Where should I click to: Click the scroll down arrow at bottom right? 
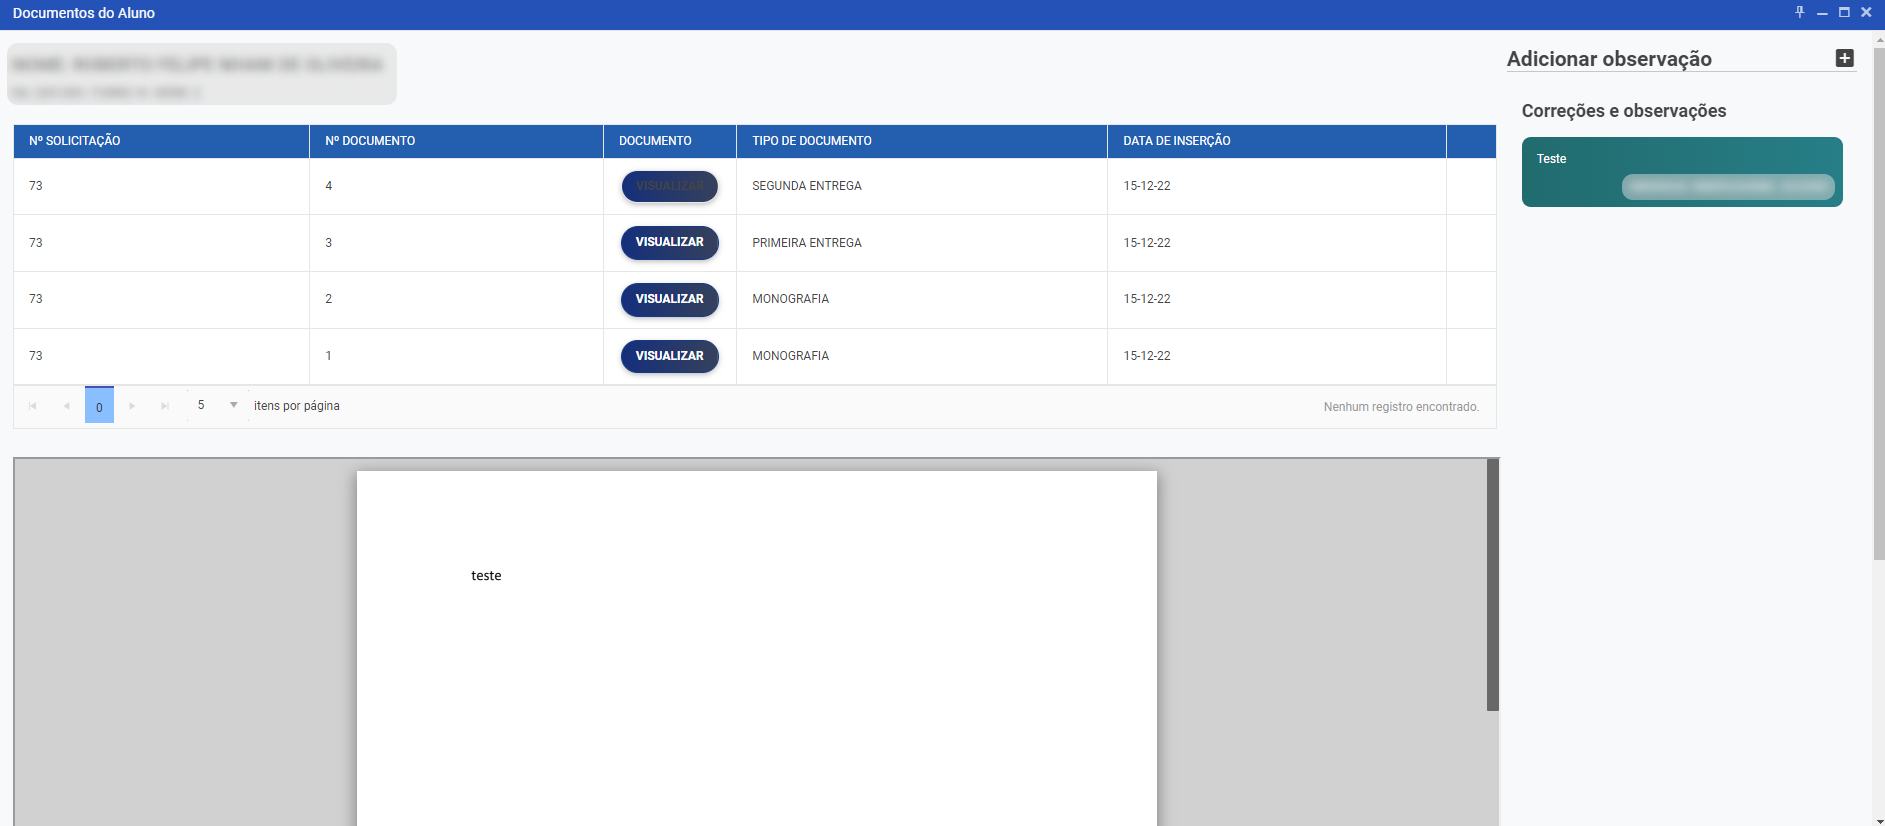(x=1879, y=820)
